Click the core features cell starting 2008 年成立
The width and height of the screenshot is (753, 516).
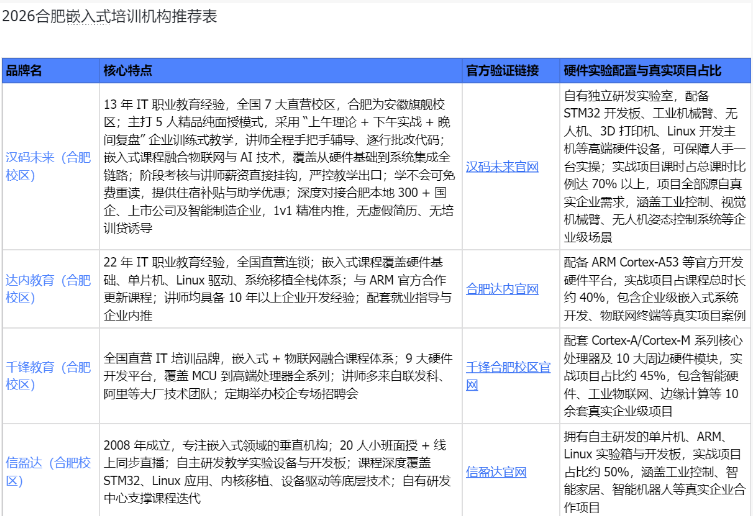pos(280,471)
